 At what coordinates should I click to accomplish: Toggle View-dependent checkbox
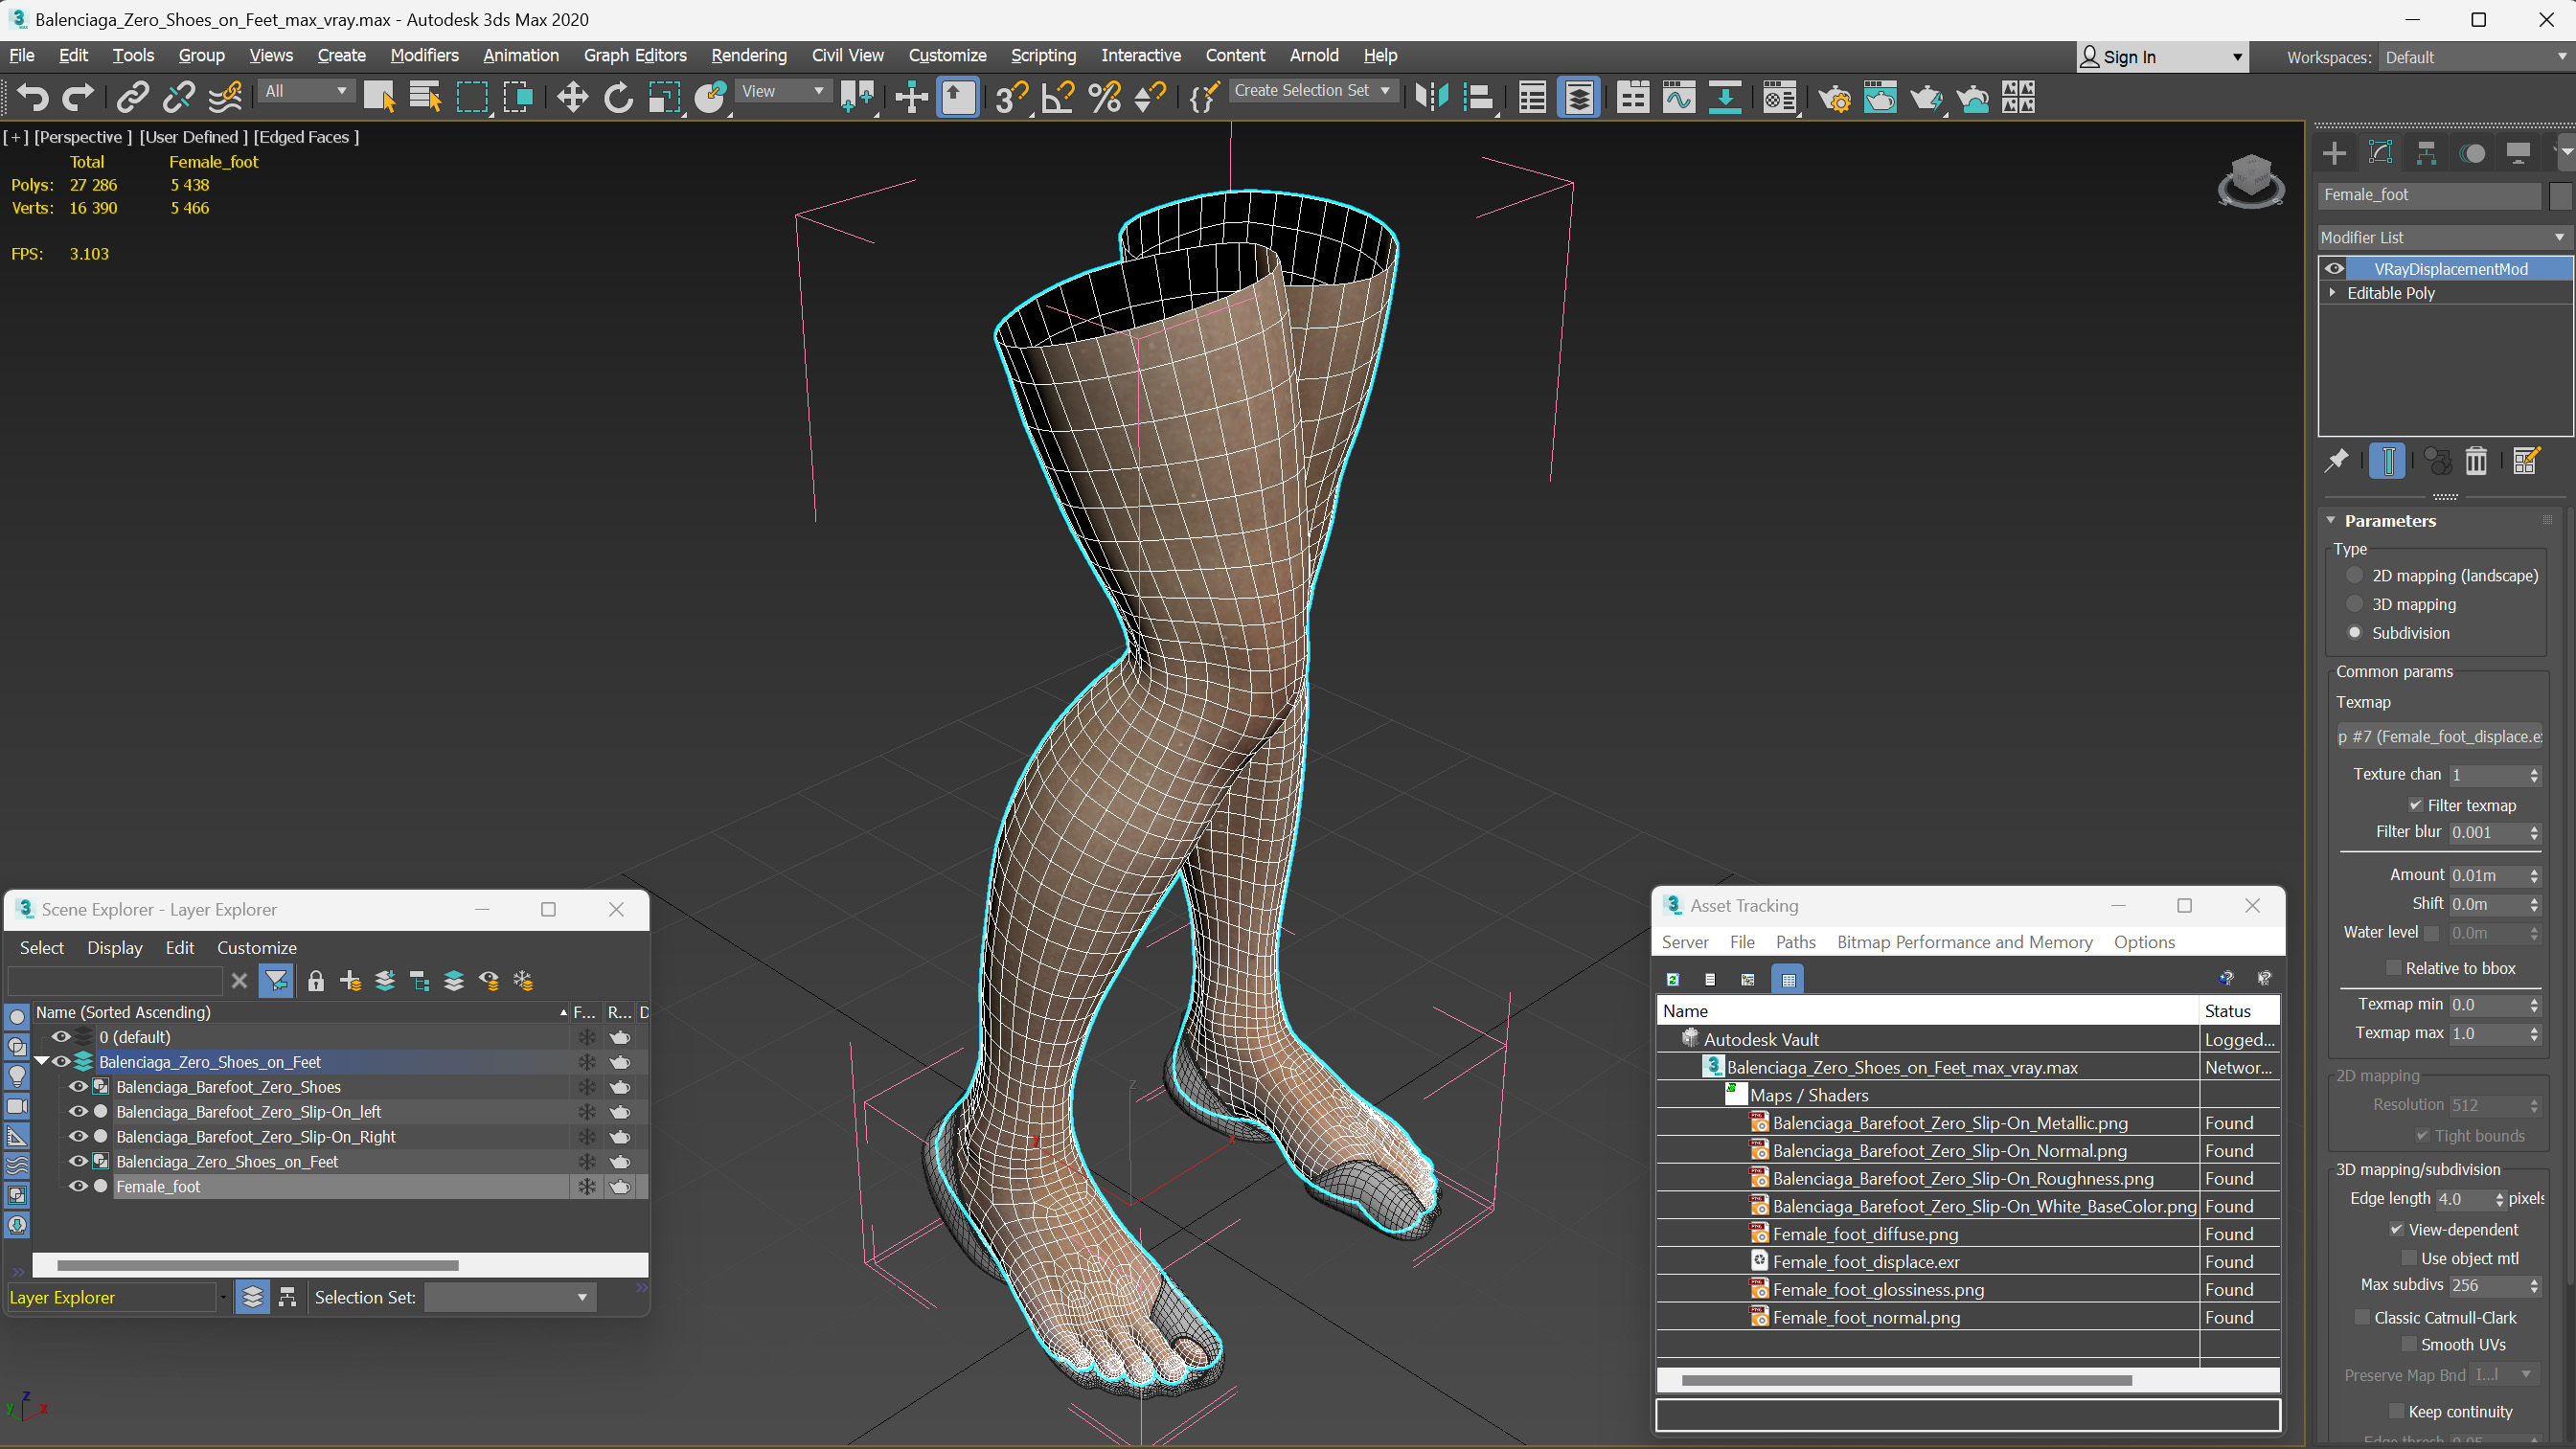tap(2396, 1229)
